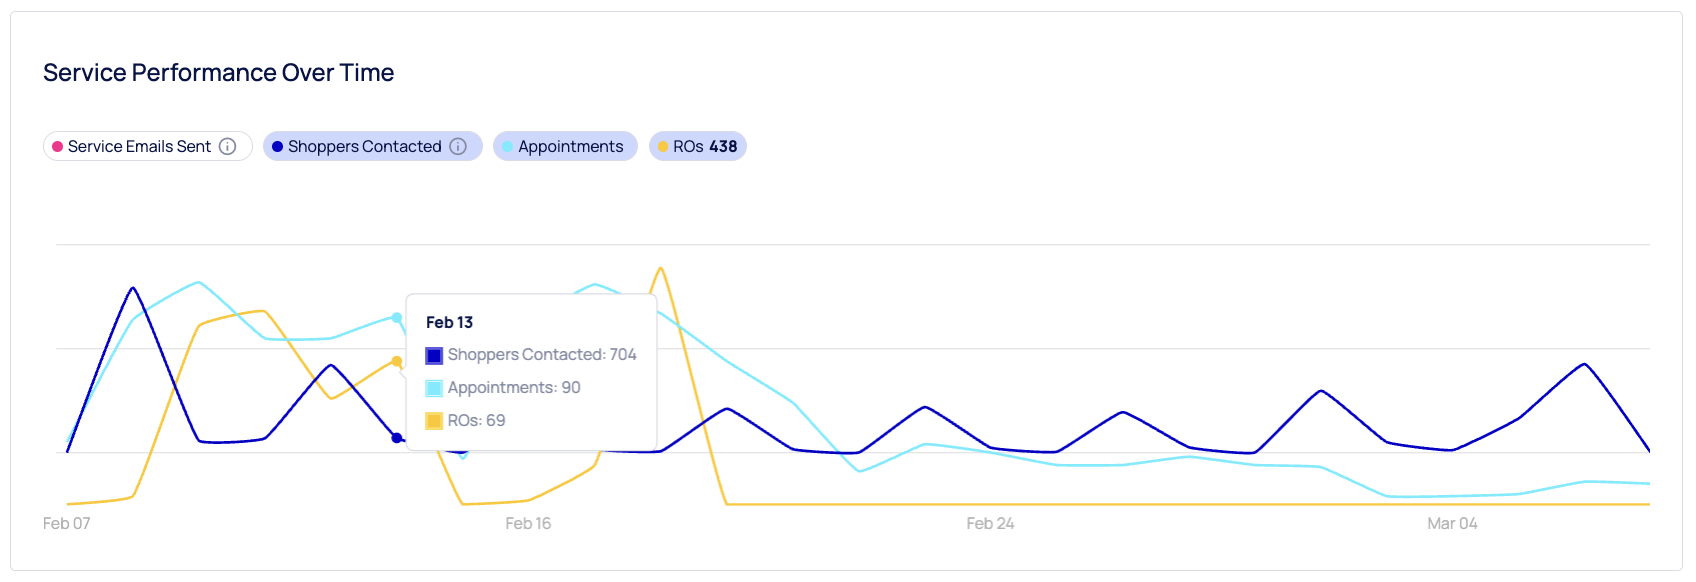Click Appointments data point on Feb 13
The width and height of the screenshot is (1696, 582).
click(x=397, y=318)
